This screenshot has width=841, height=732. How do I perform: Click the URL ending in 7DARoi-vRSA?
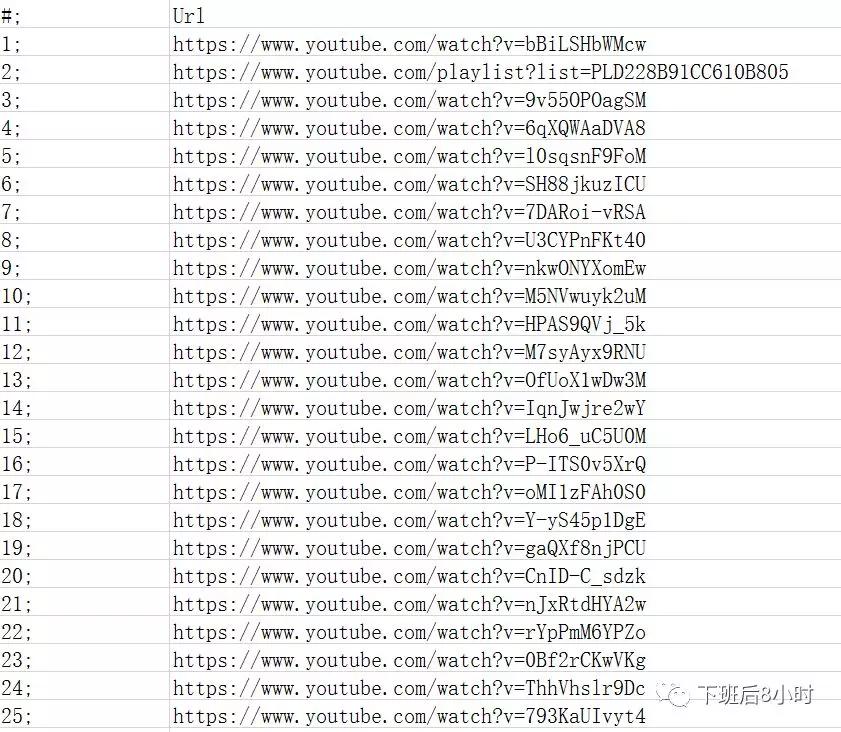(x=409, y=212)
